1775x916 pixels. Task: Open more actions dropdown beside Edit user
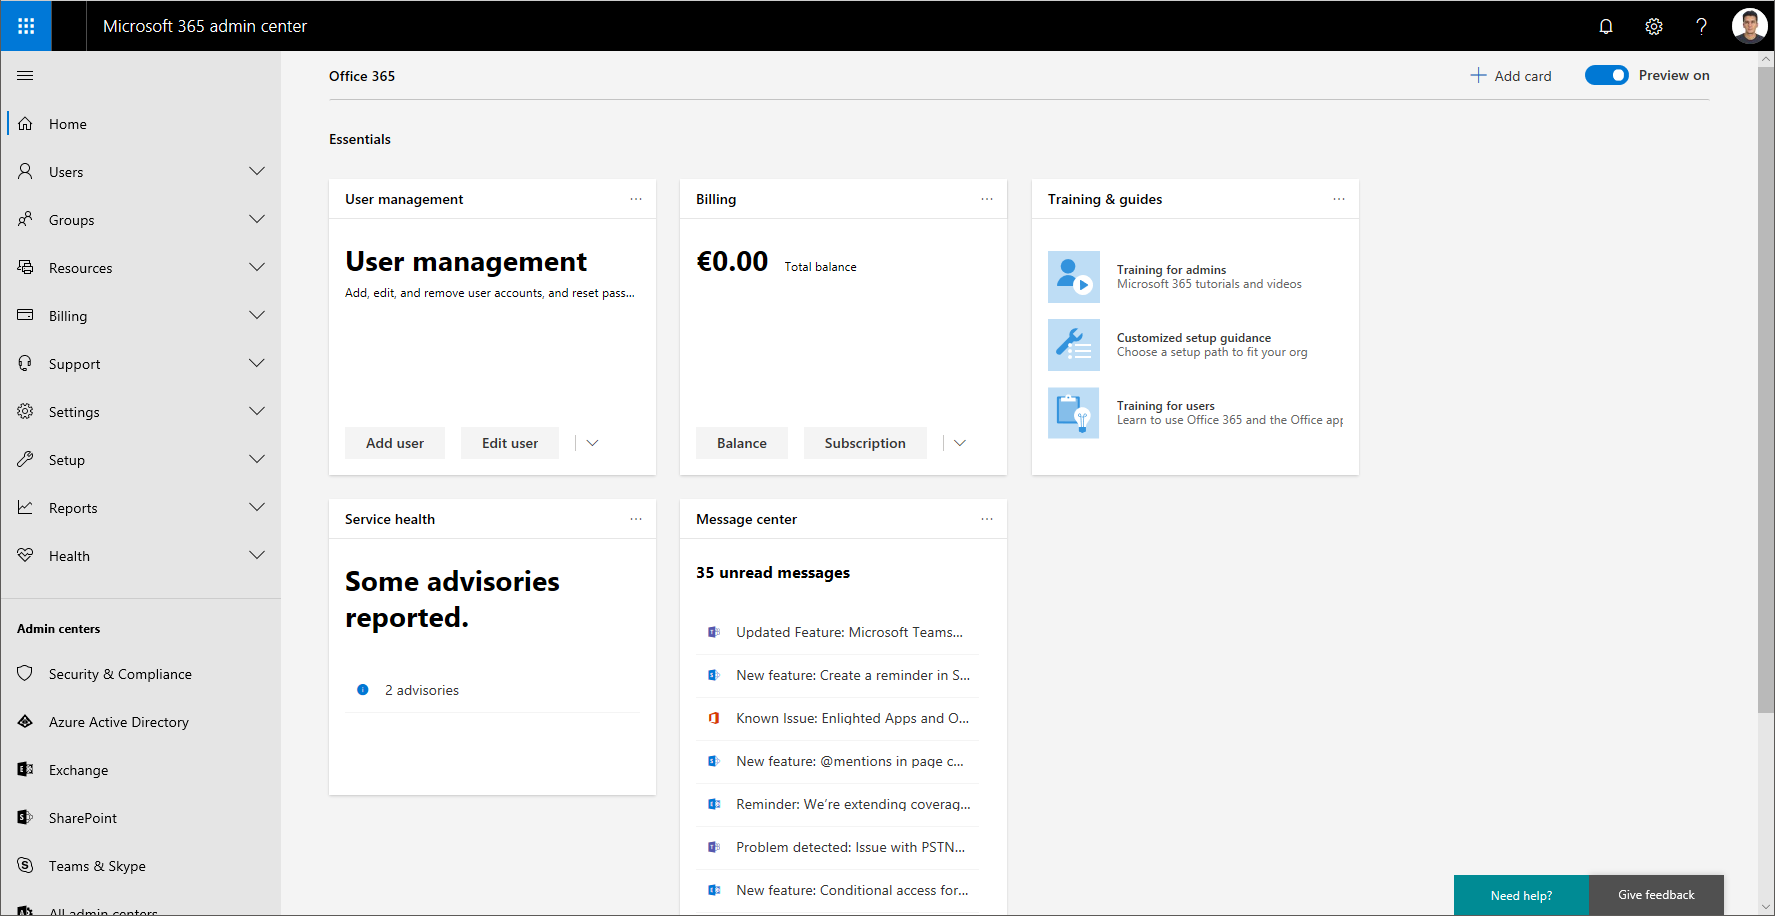click(x=592, y=443)
